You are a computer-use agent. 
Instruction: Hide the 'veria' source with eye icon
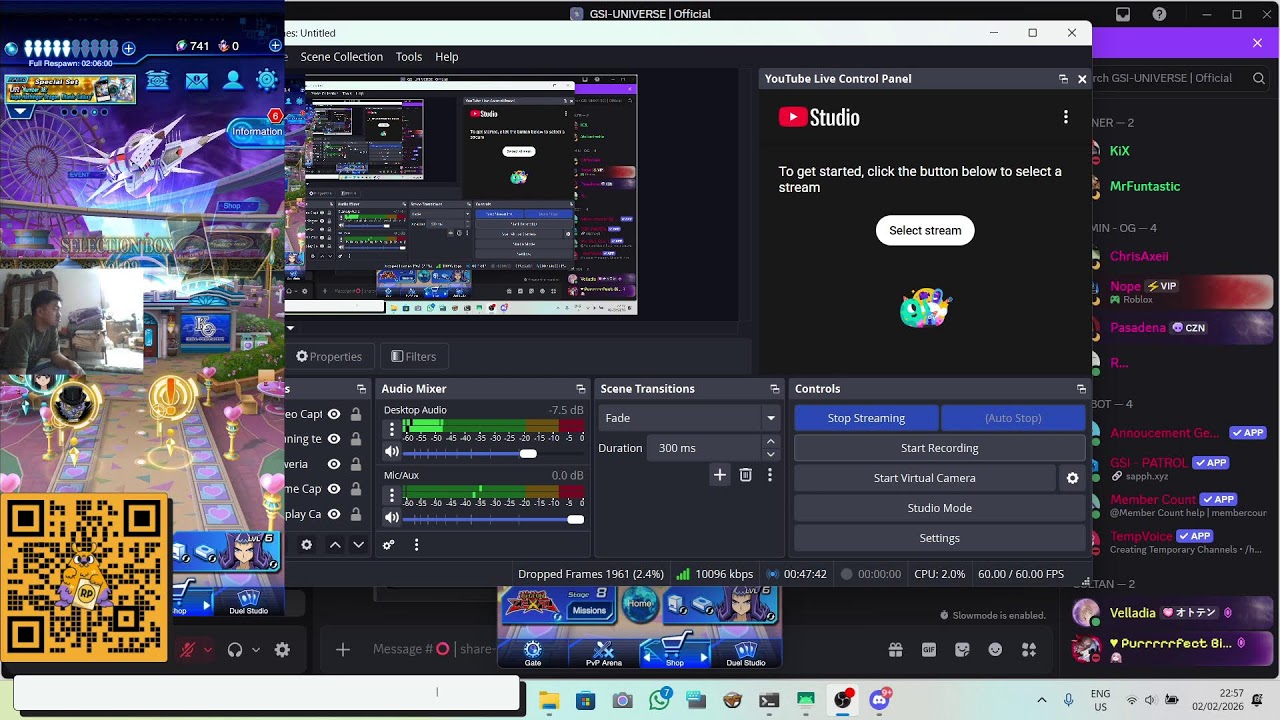tap(334, 464)
